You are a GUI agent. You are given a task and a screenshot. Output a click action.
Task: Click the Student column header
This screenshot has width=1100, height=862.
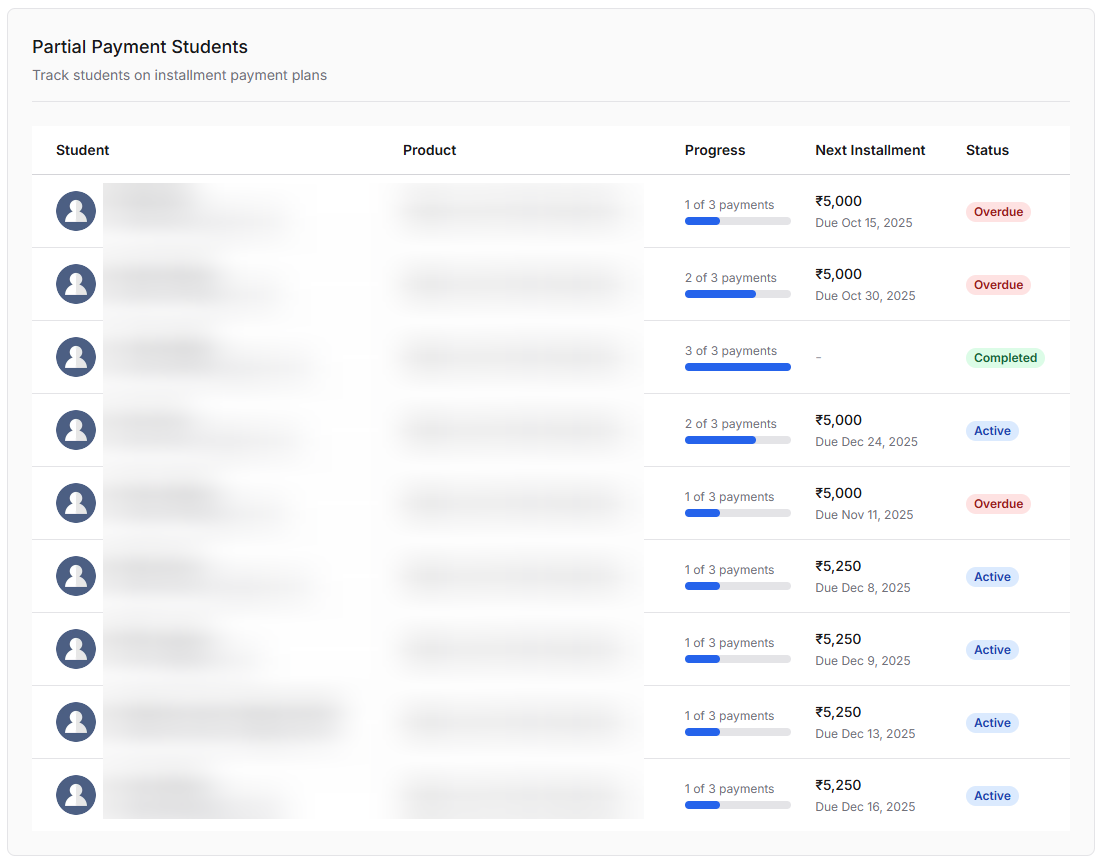[83, 150]
